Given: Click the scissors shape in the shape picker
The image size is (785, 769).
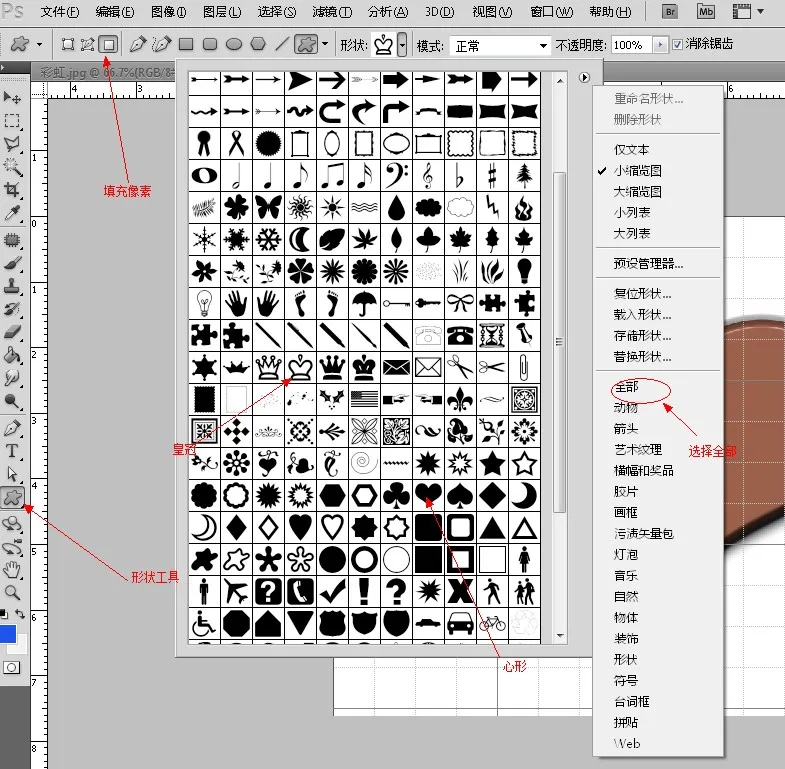Looking at the screenshot, I should click(x=460, y=367).
